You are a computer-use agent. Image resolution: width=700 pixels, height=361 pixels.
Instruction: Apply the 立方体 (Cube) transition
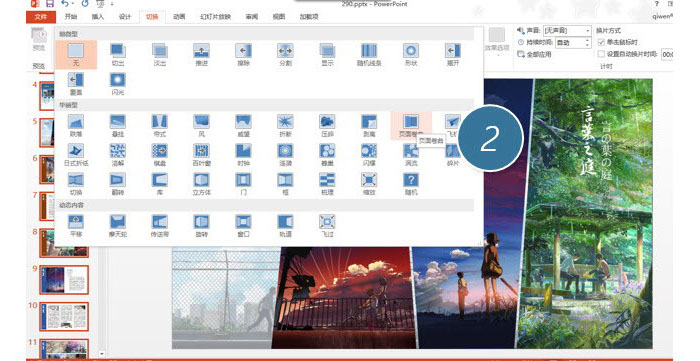tap(202, 184)
